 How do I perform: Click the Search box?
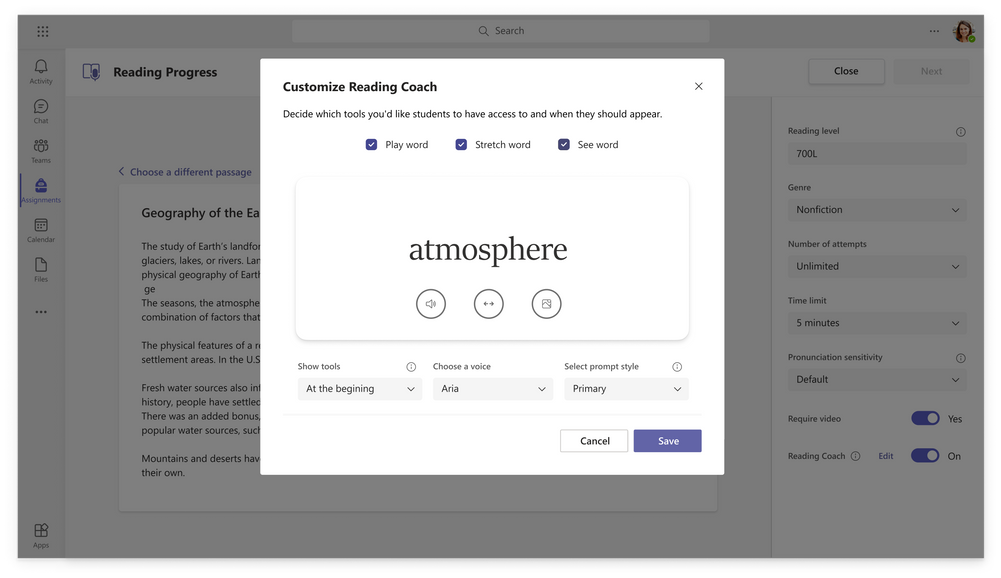pyautogui.click(x=500, y=31)
